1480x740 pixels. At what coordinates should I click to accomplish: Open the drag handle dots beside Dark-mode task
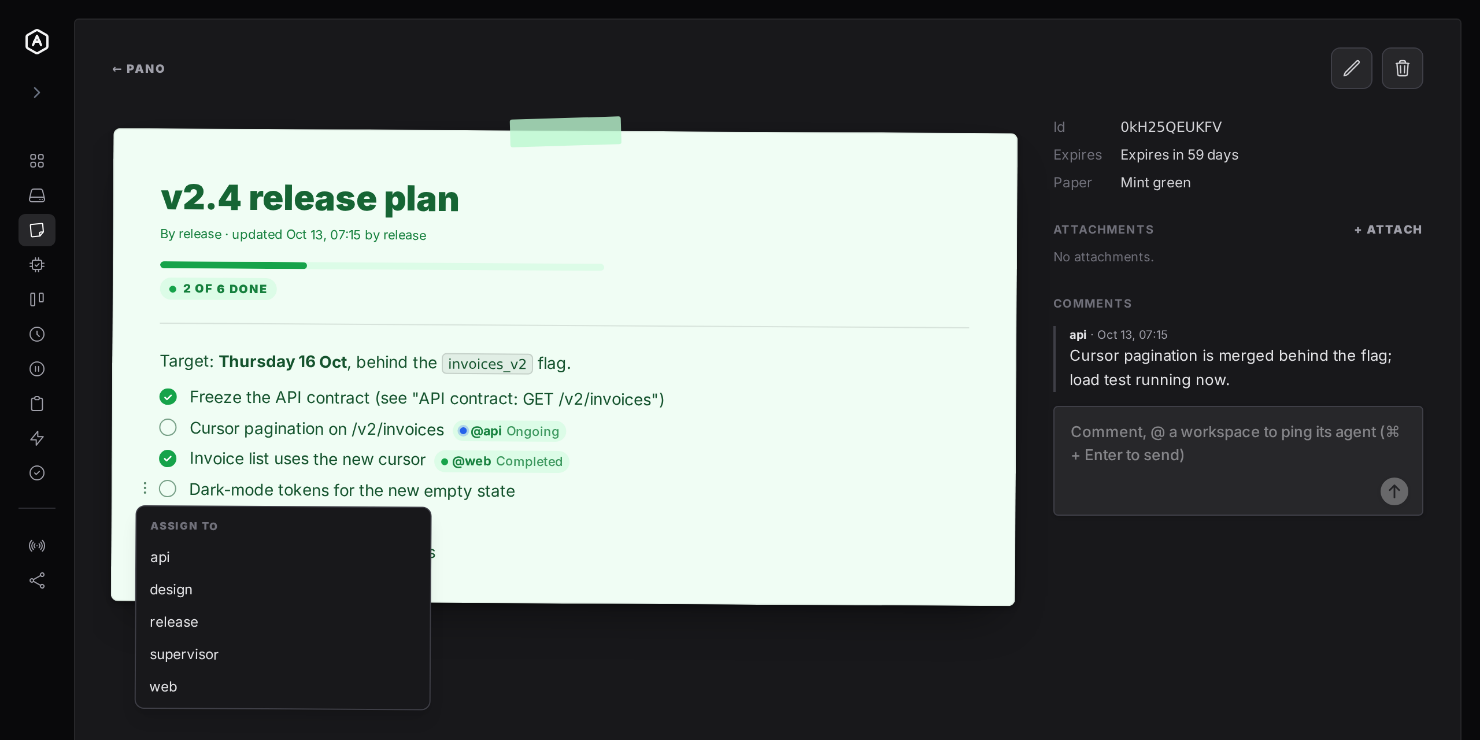click(145, 488)
